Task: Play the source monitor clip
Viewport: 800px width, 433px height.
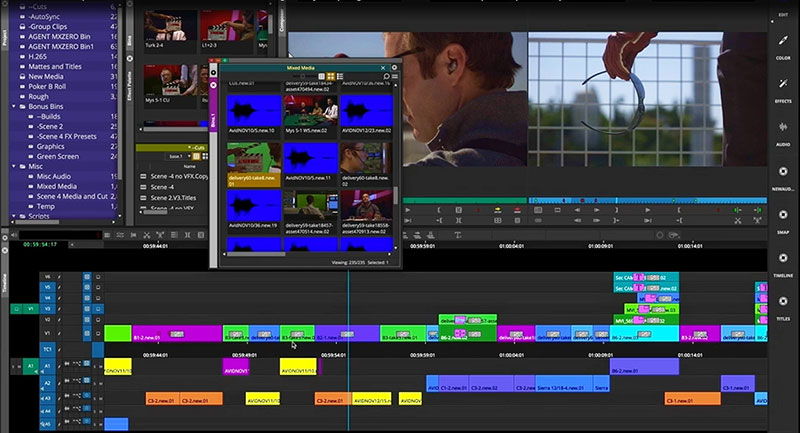Action: click(407, 210)
